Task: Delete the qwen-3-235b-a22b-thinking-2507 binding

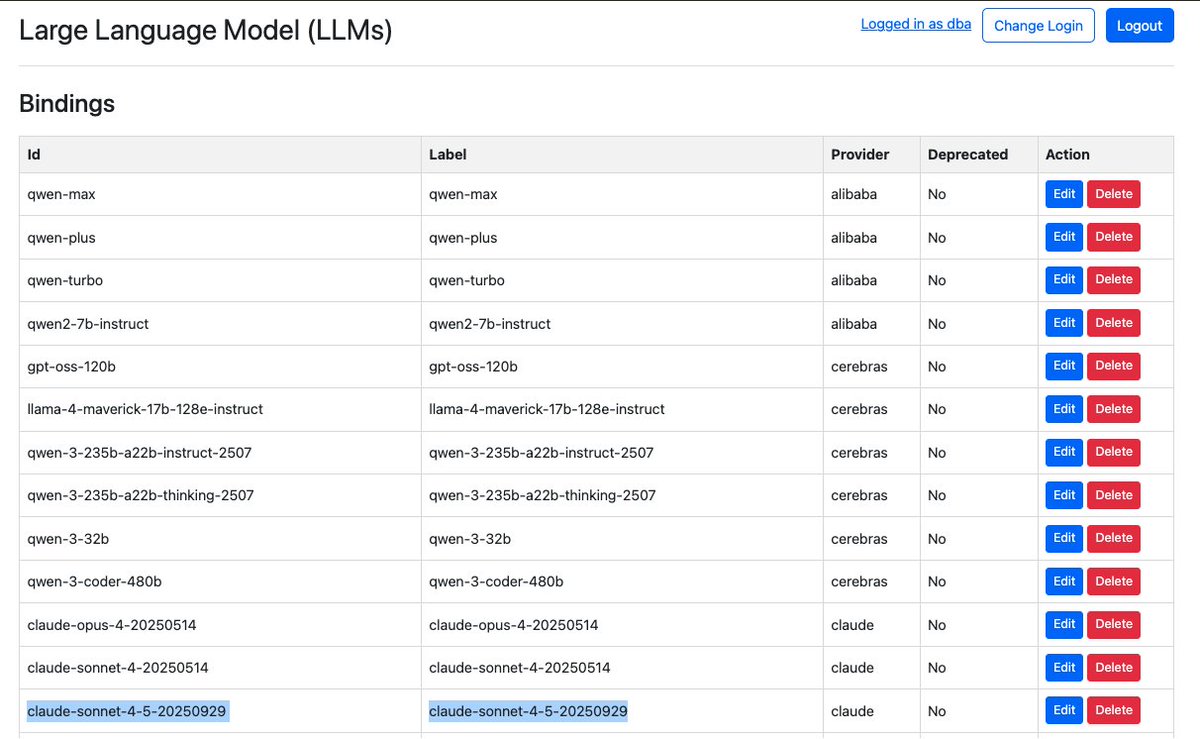Action: point(1114,495)
